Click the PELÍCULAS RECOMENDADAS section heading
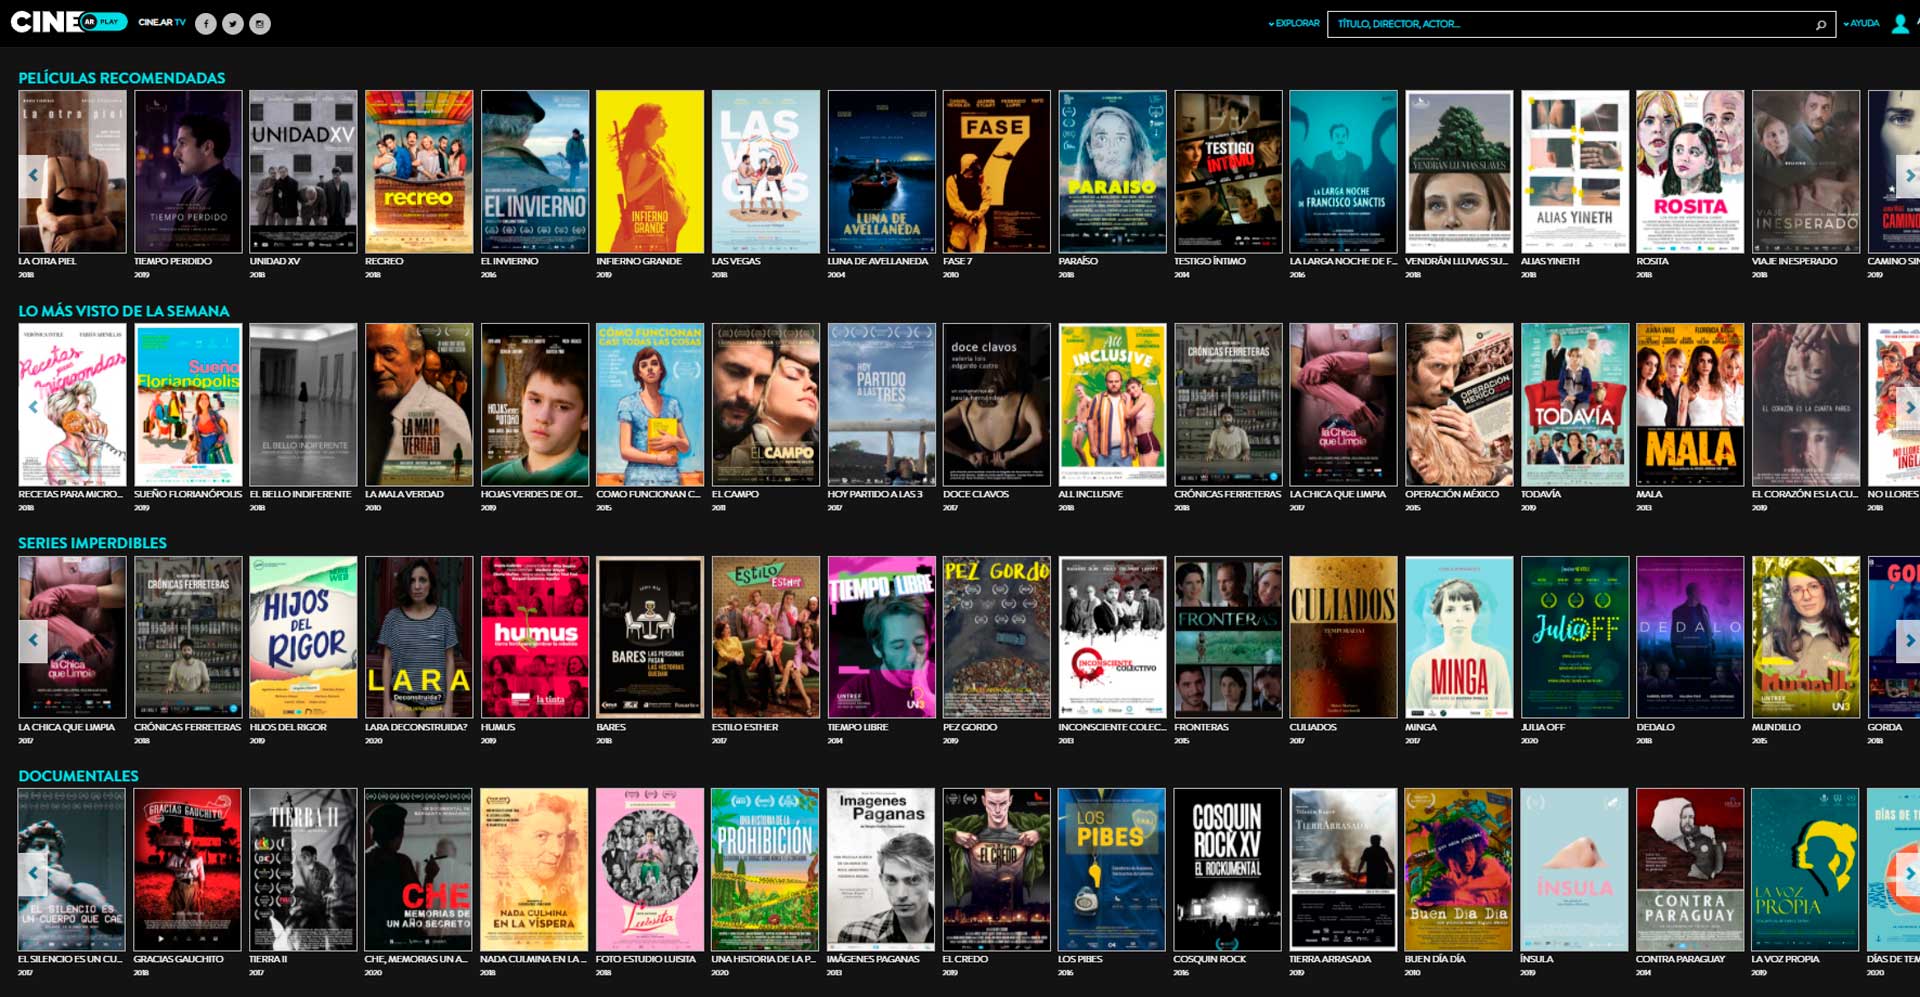This screenshot has width=1920, height=997. pyautogui.click(x=120, y=78)
